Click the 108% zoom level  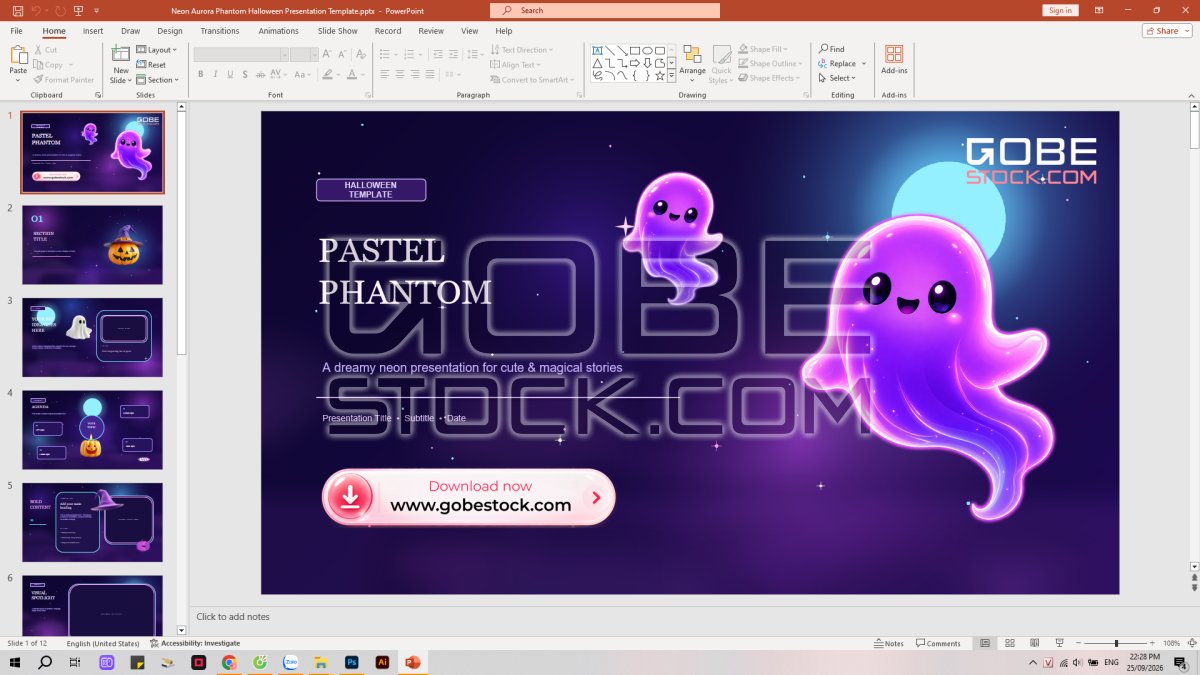pyautogui.click(x=1172, y=643)
